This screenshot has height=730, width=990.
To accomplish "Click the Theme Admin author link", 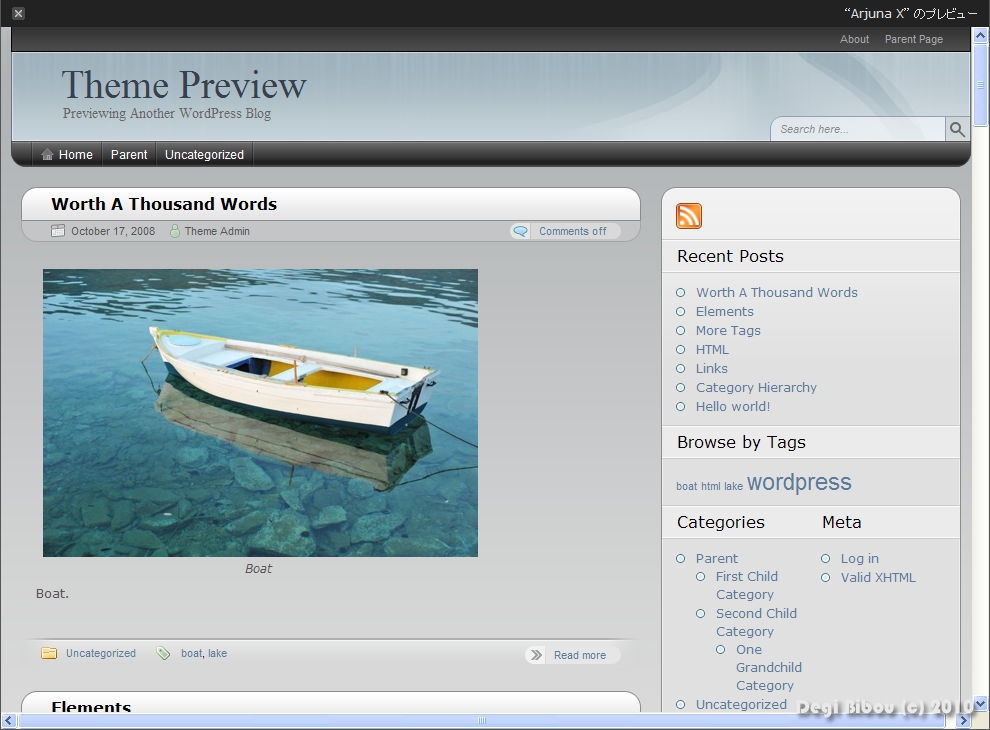I will coord(217,231).
